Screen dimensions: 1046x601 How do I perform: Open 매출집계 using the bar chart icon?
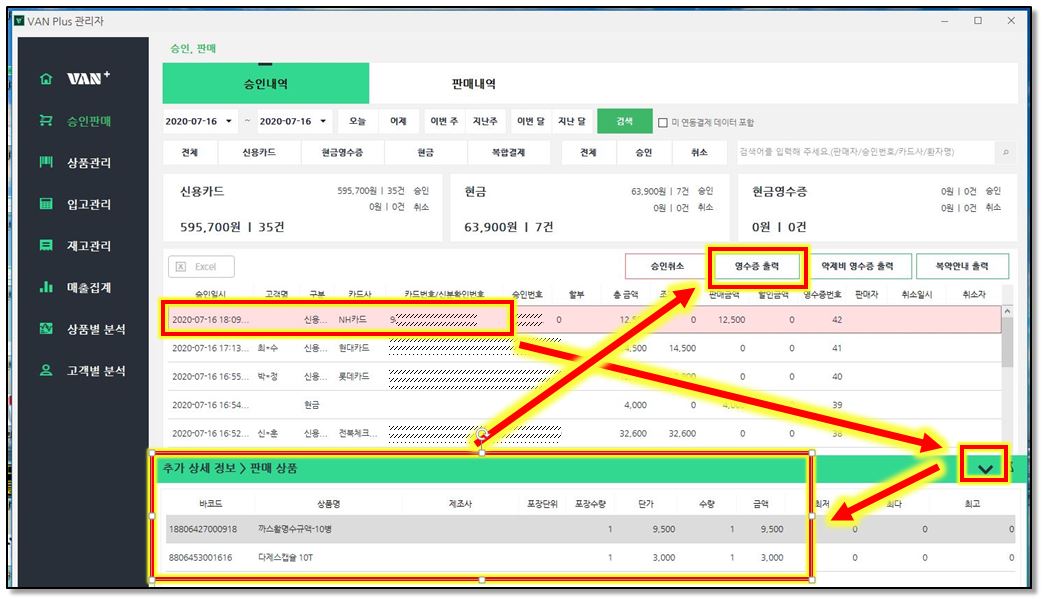point(45,287)
